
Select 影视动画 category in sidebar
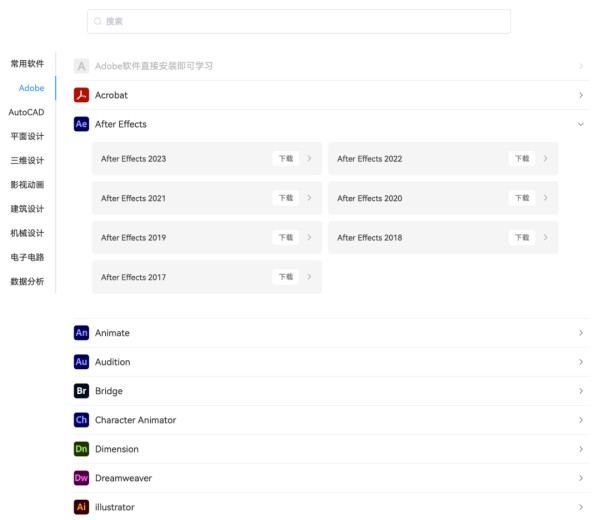coord(27,185)
